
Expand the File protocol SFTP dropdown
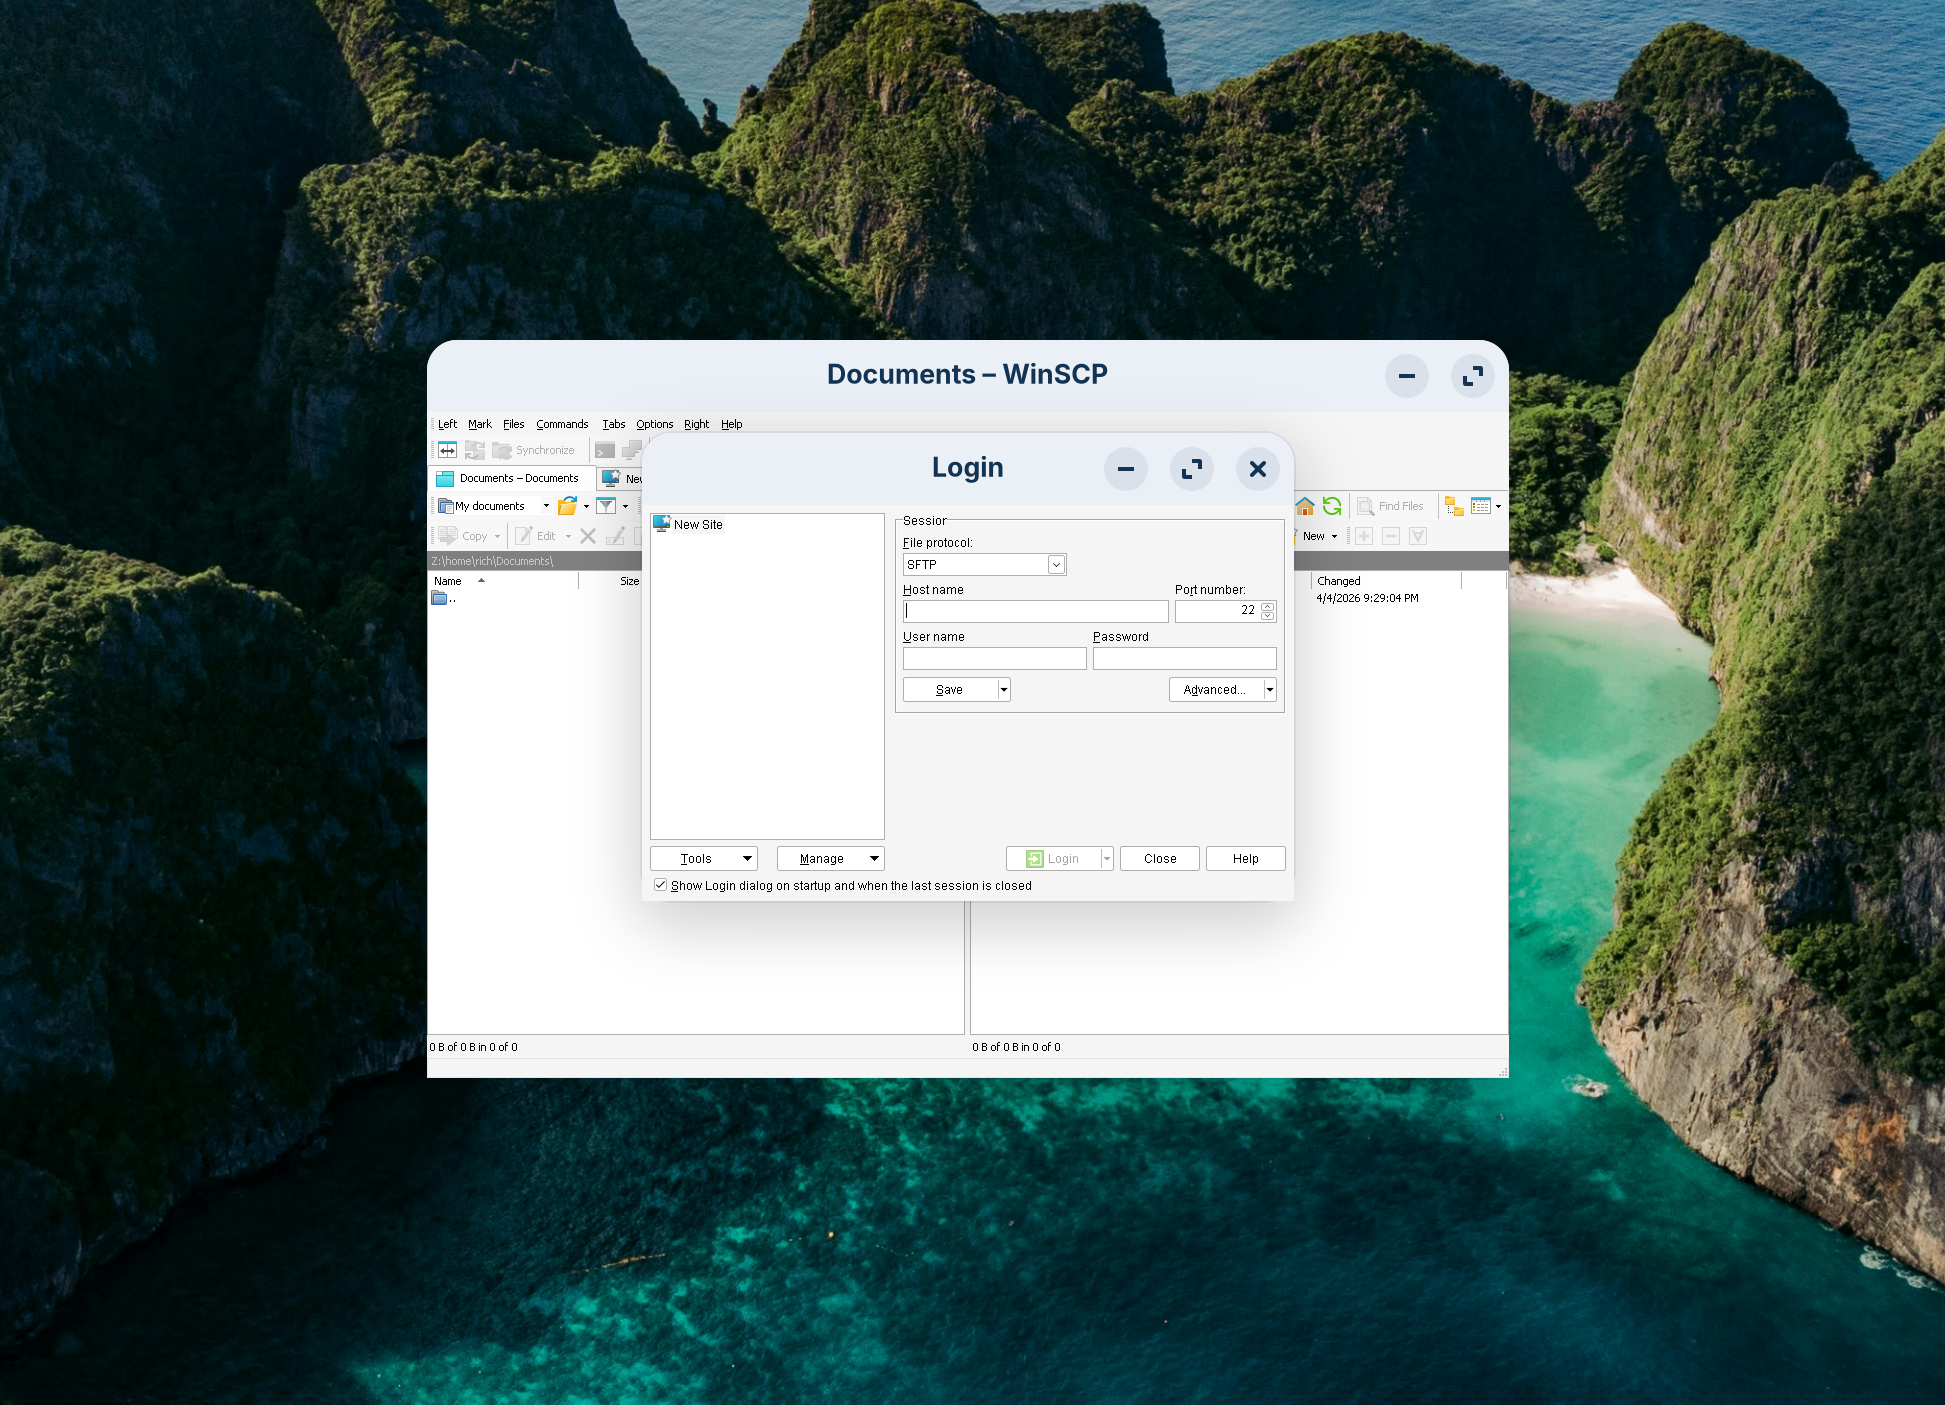point(1056,565)
